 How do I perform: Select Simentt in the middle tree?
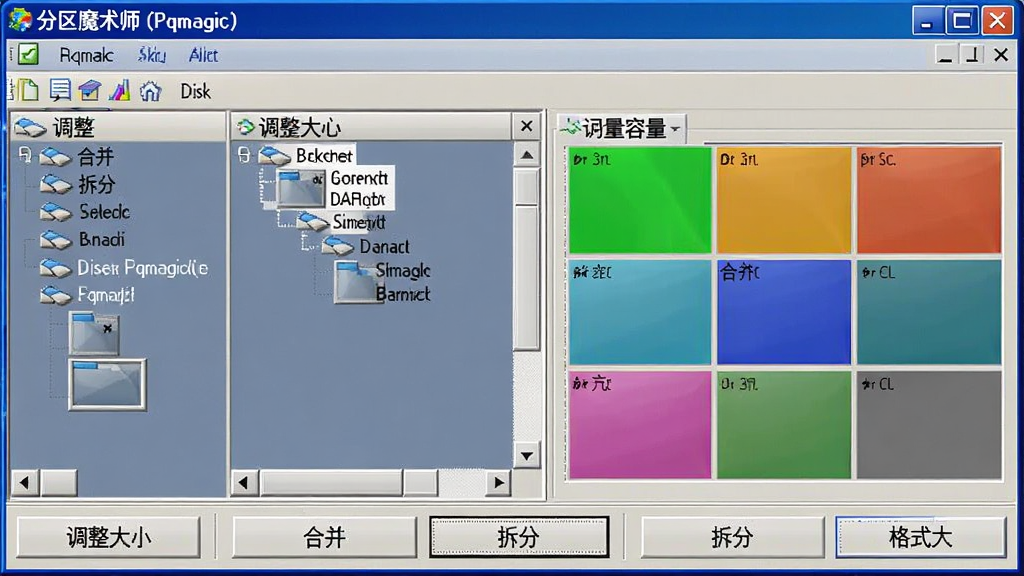point(359,222)
